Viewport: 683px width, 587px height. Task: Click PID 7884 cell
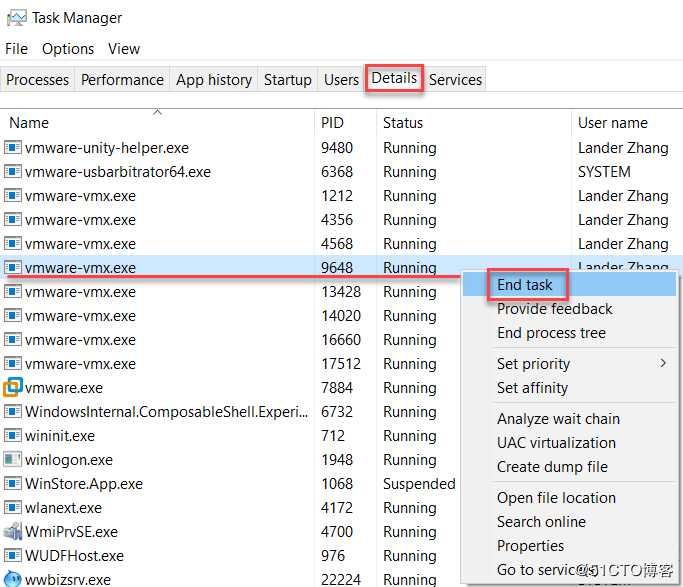[337, 387]
